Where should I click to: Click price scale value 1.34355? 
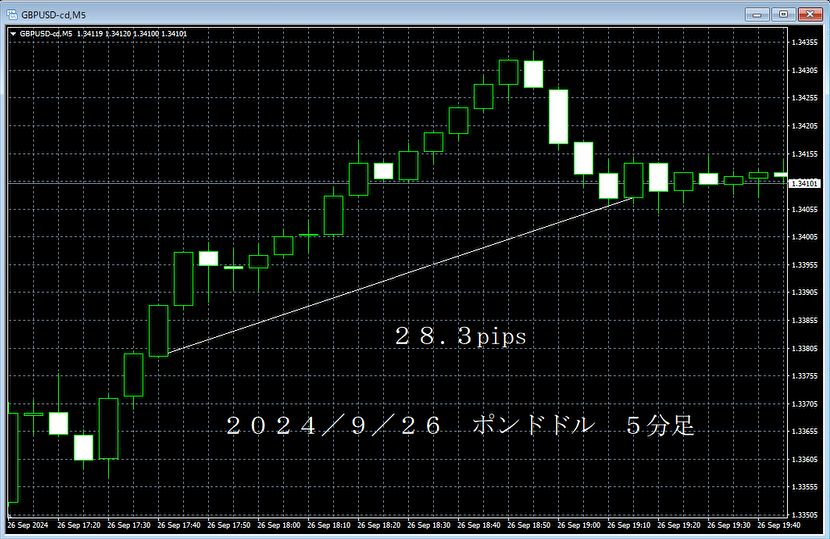click(x=805, y=42)
